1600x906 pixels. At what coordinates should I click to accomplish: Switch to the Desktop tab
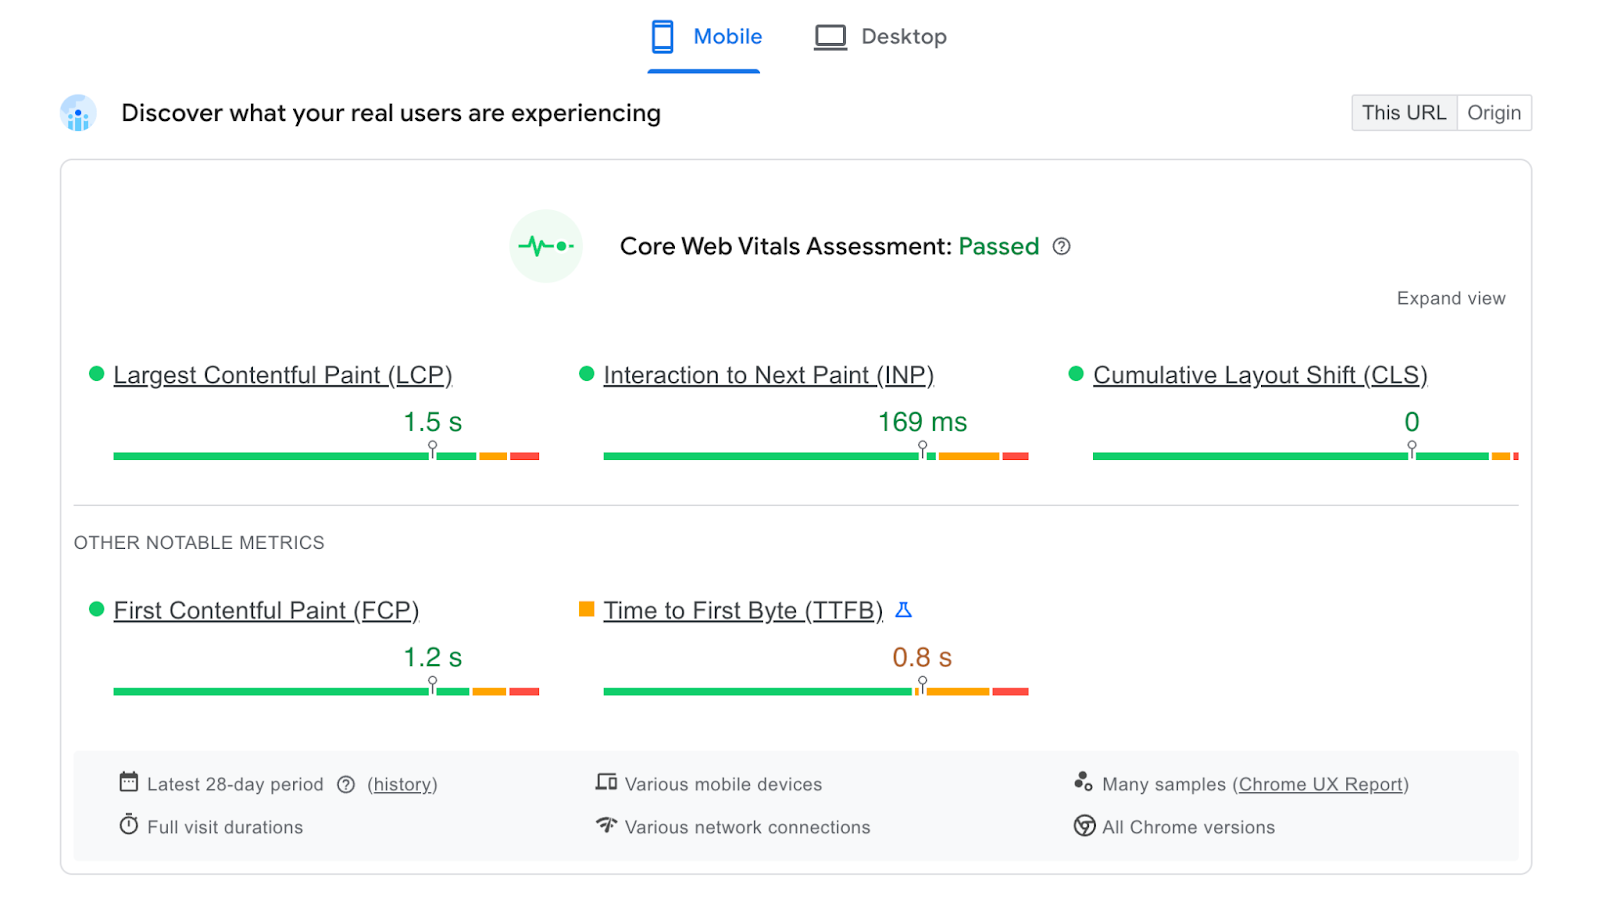click(880, 37)
